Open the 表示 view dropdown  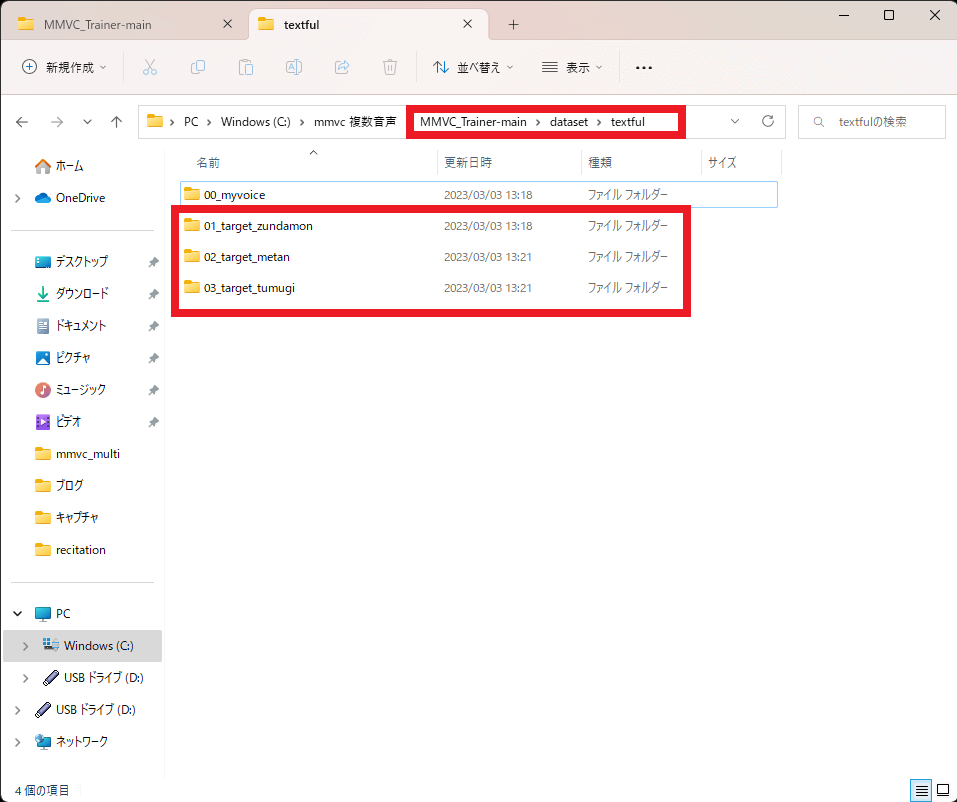click(x=572, y=67)
